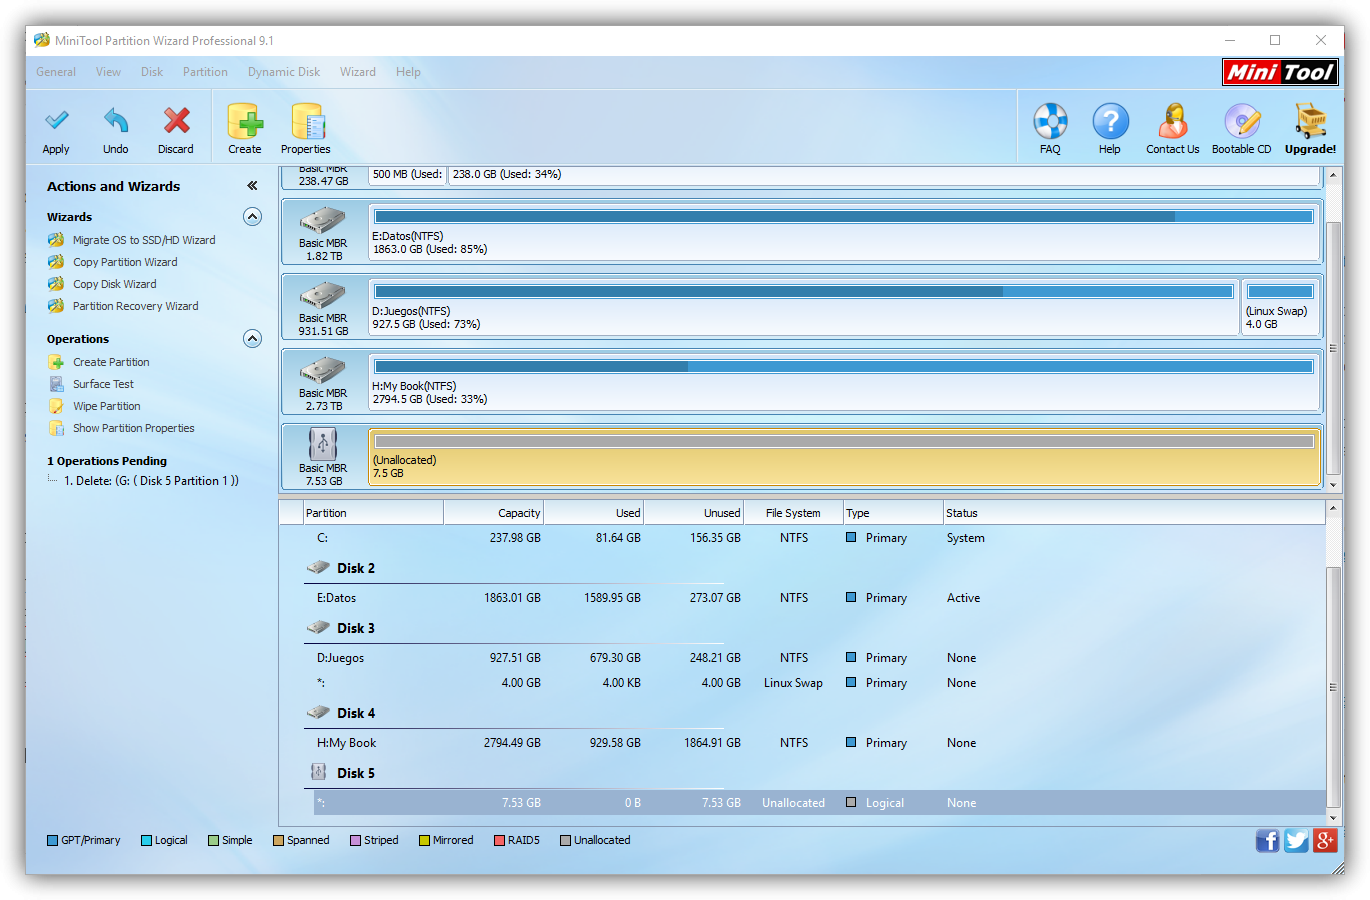Launch the Copy Disk Wizard

click(115, 284)
